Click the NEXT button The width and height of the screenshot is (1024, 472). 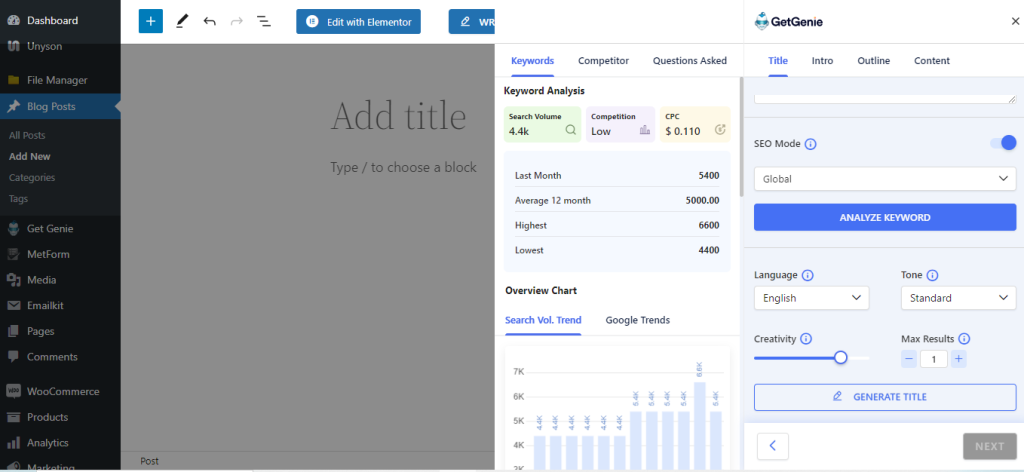coord(989,447)
